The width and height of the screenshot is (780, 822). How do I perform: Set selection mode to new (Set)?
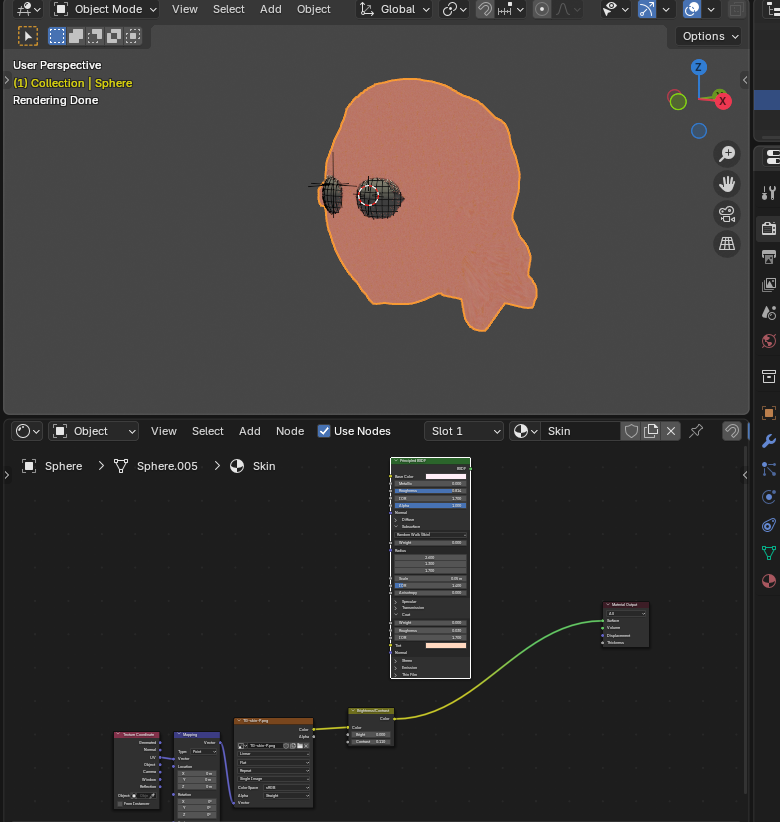57,36
